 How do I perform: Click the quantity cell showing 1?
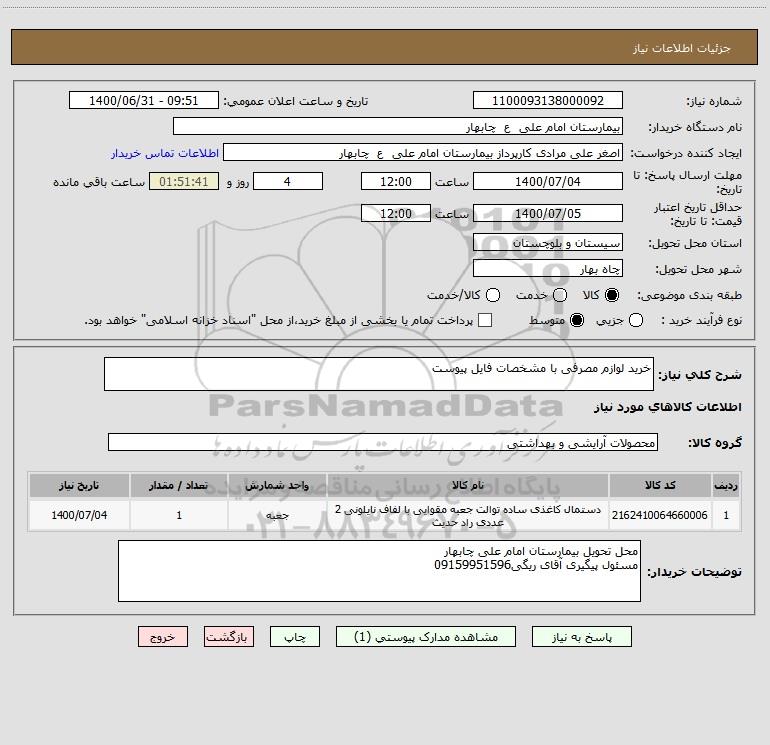coord(179,515)
